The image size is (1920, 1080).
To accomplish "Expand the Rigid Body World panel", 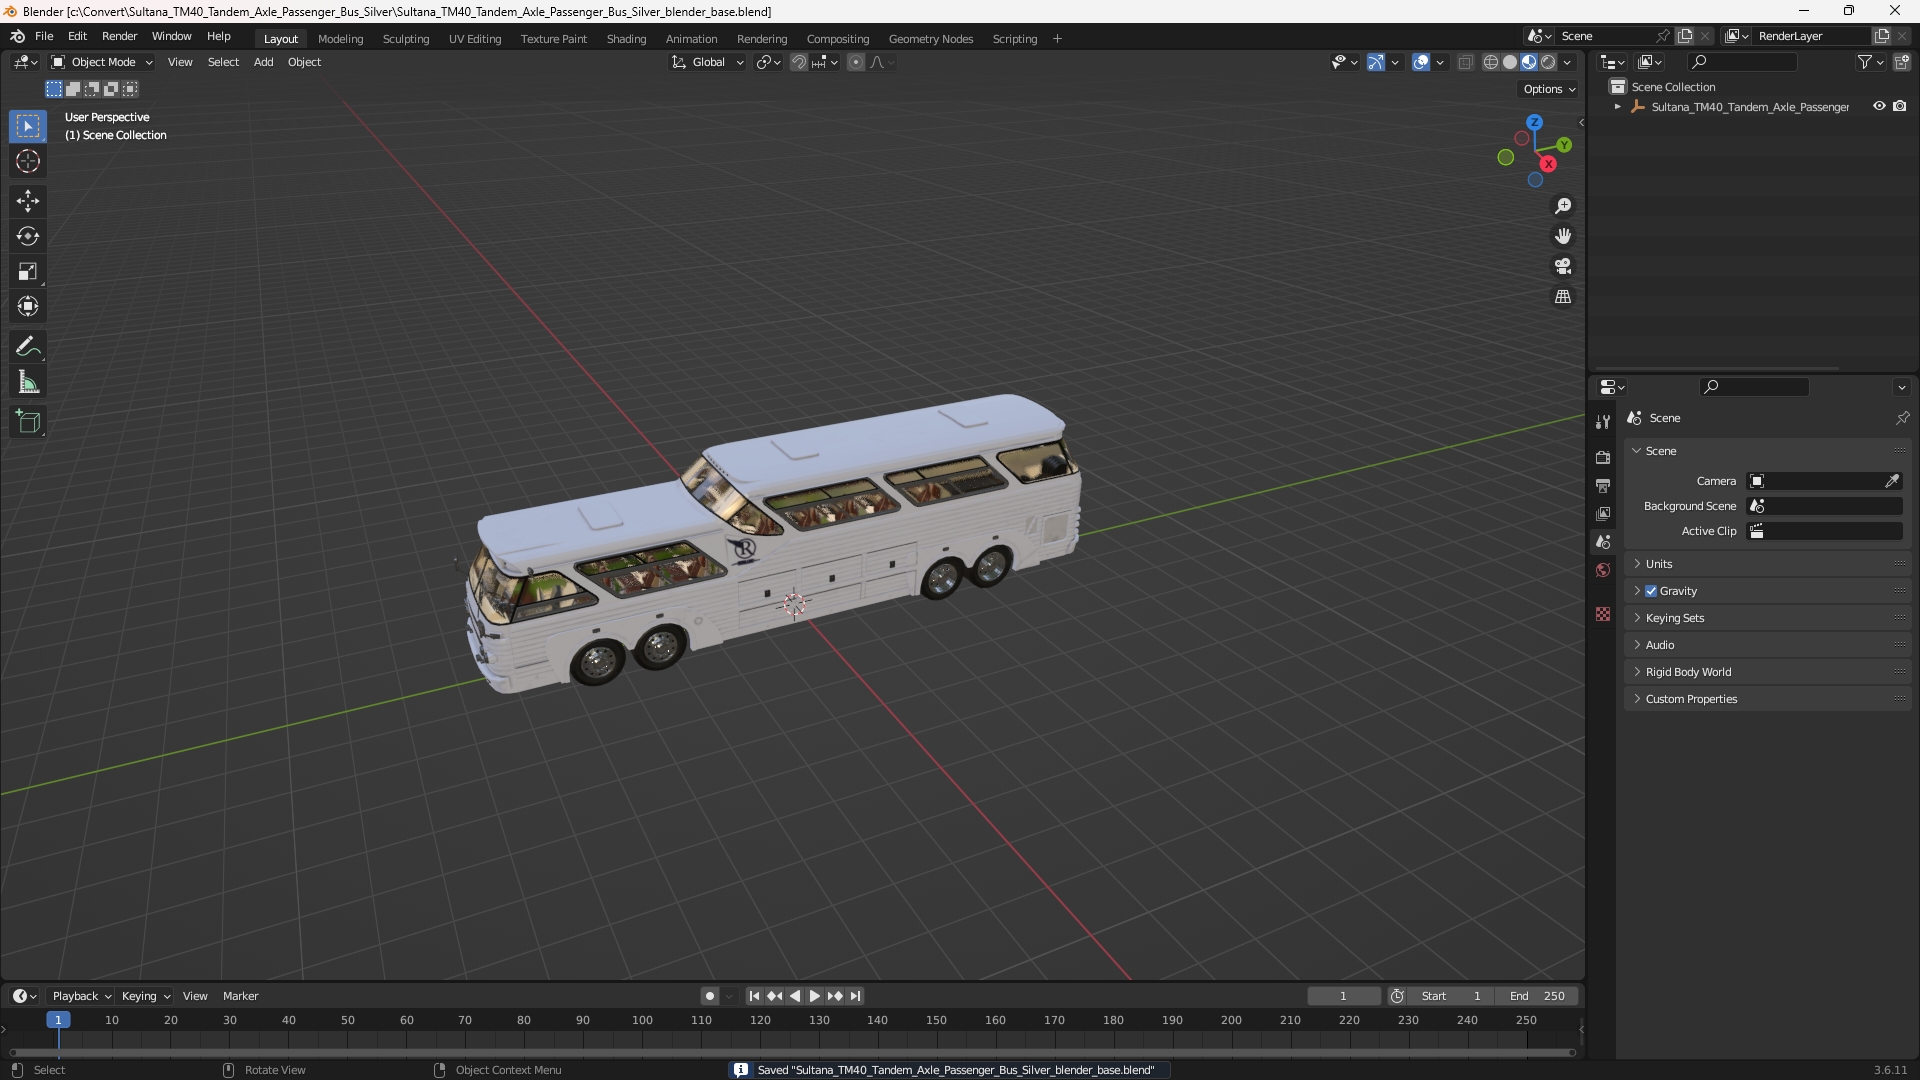I will click(1768, 672).
